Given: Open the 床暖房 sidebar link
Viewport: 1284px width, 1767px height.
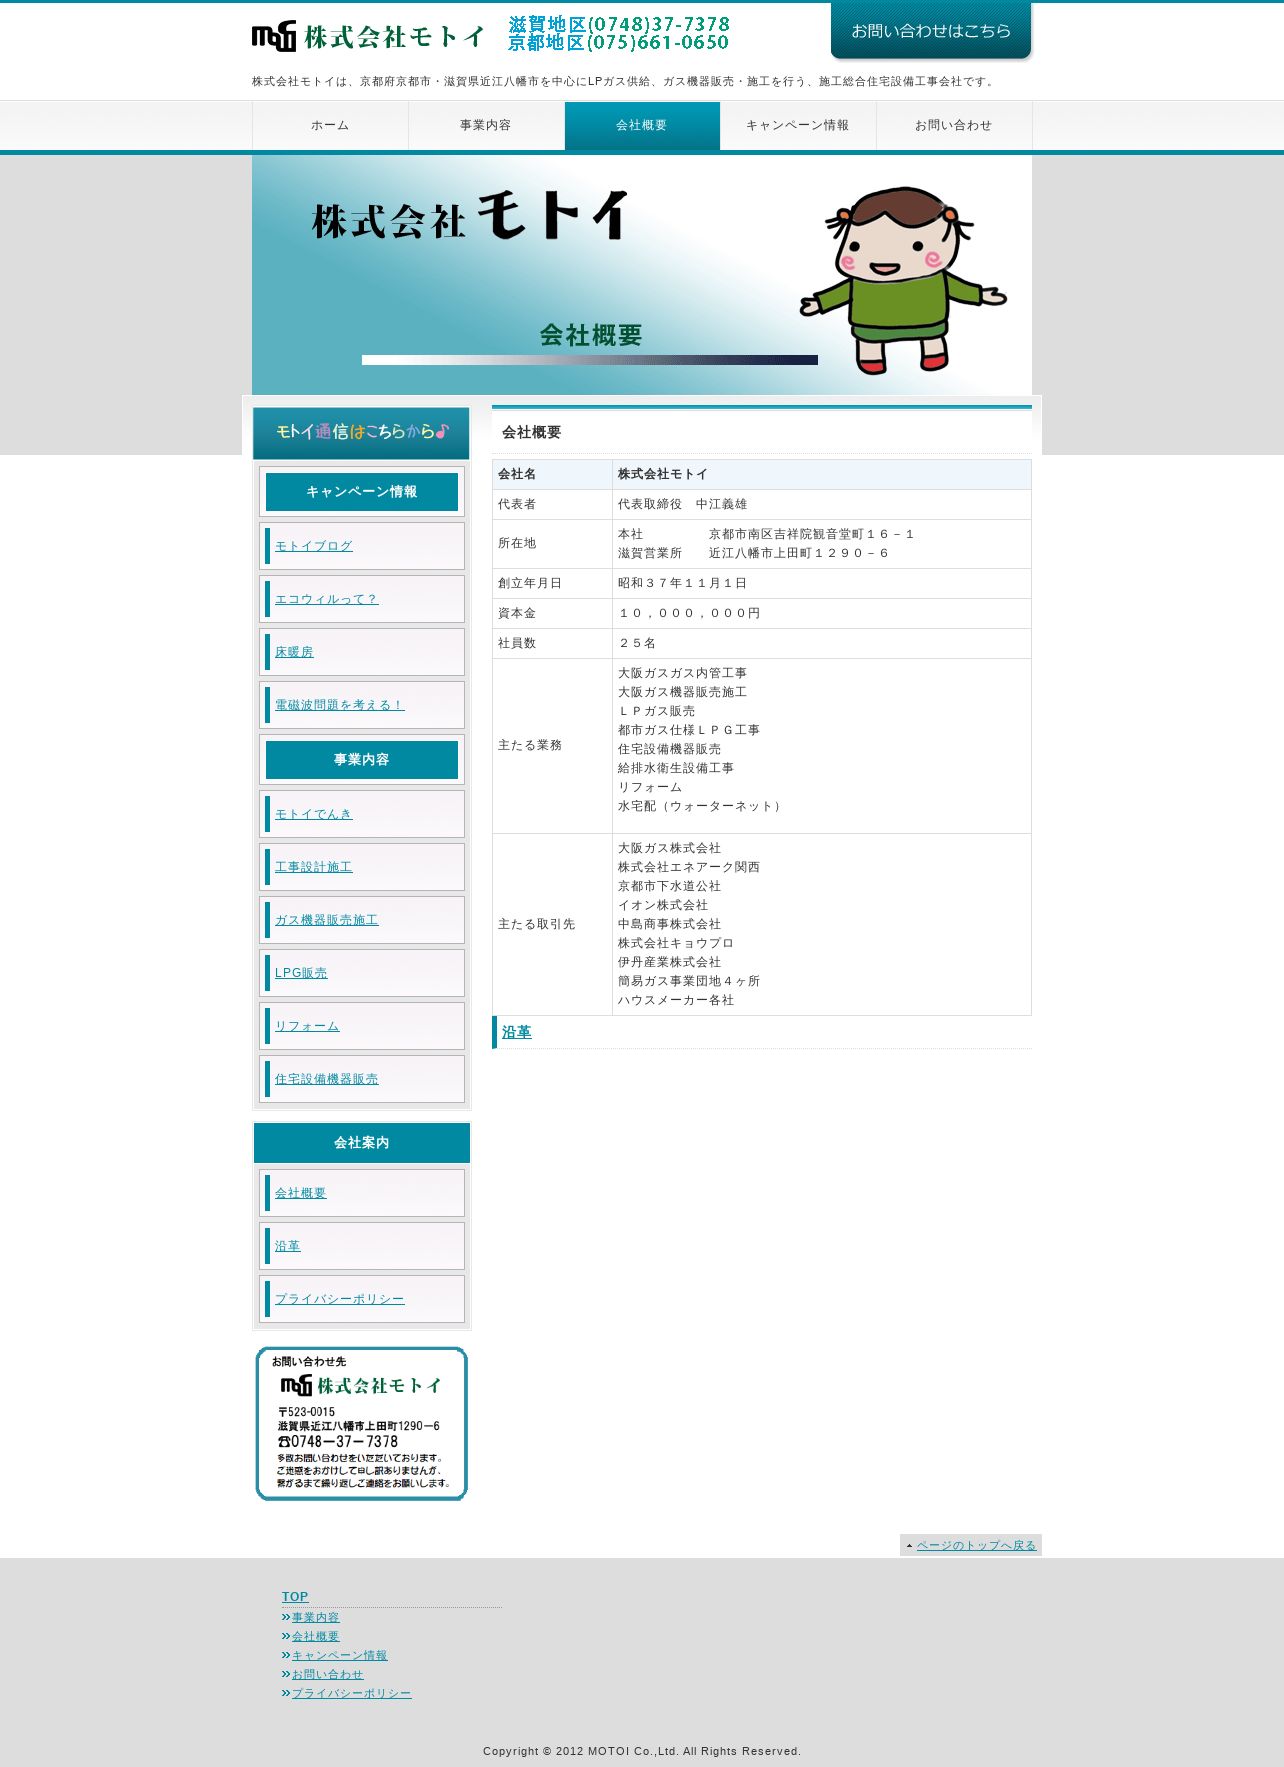Looking at the screenshot, I should coord(294,652).
